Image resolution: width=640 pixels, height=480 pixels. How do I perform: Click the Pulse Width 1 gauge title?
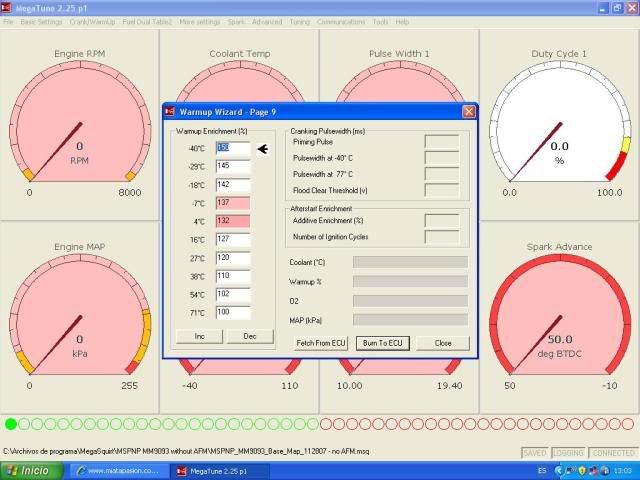399,53
